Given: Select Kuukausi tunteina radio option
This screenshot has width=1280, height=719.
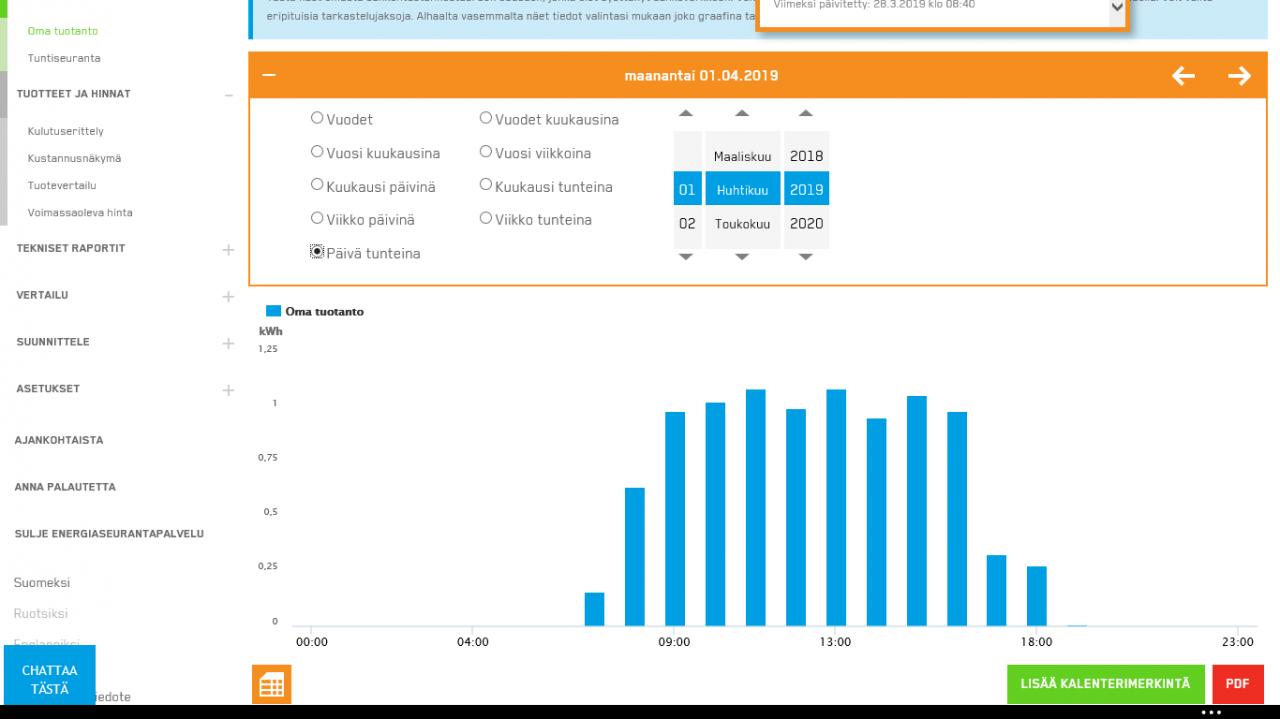Looking at the screenshot, I should 486,185.
